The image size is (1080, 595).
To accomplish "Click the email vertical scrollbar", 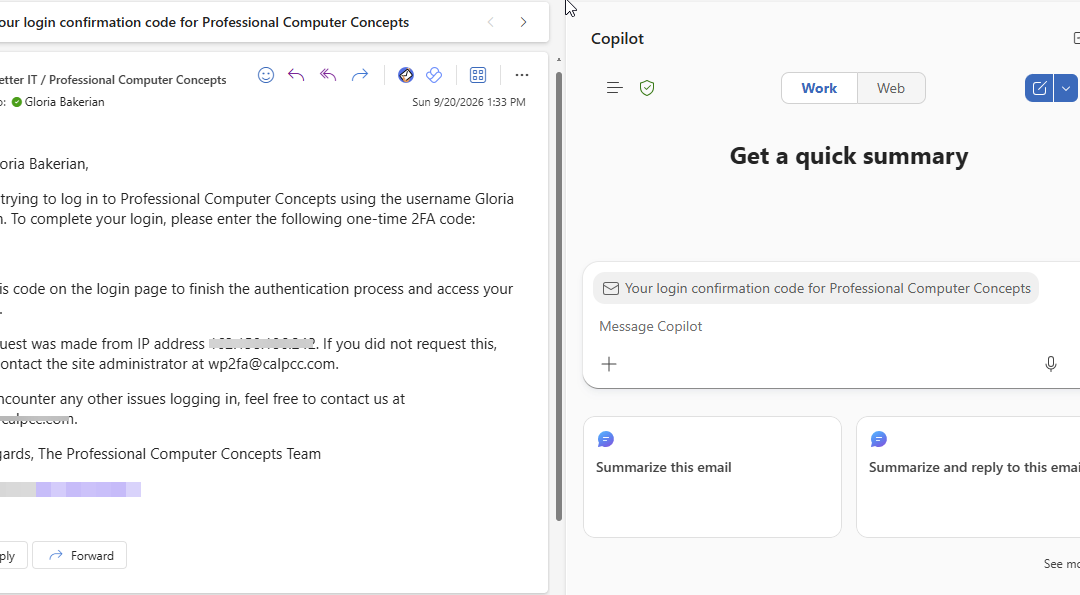I will coord(559,296).
